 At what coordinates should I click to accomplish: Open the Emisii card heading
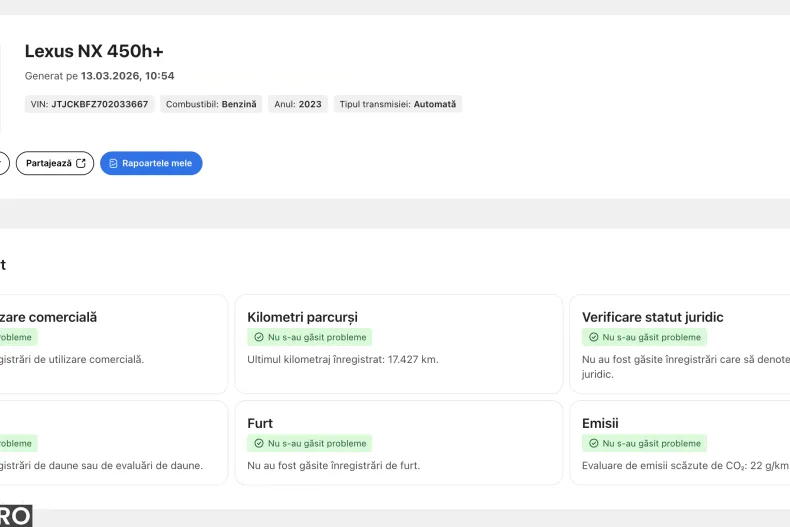pos(600,423)
